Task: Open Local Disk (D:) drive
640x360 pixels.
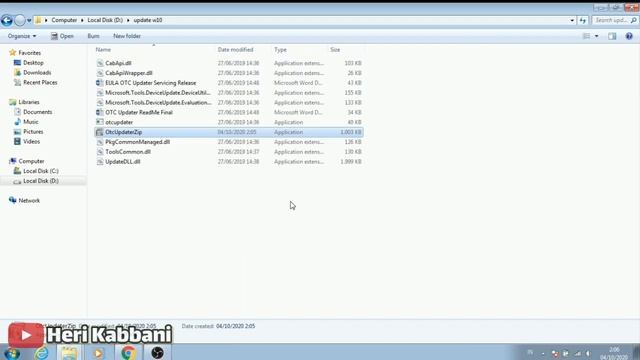Action: [x=41, y=181]
